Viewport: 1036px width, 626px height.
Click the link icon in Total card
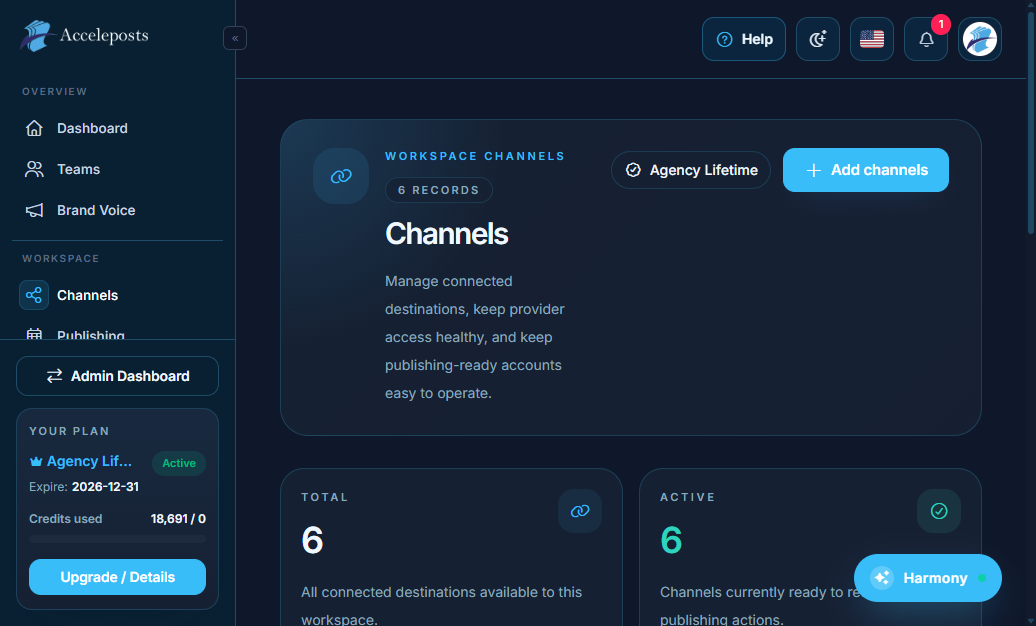[x=580, y=511]
